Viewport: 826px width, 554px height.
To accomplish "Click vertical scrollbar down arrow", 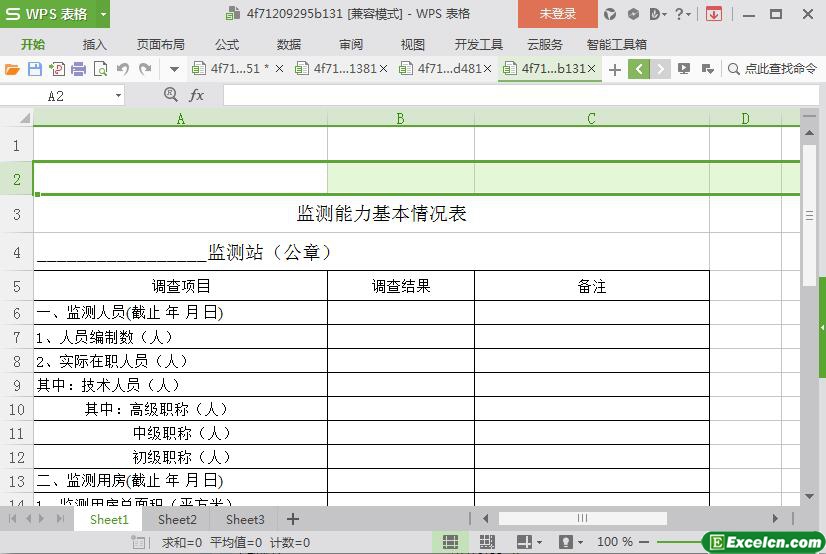I will (x=809, y=496).
